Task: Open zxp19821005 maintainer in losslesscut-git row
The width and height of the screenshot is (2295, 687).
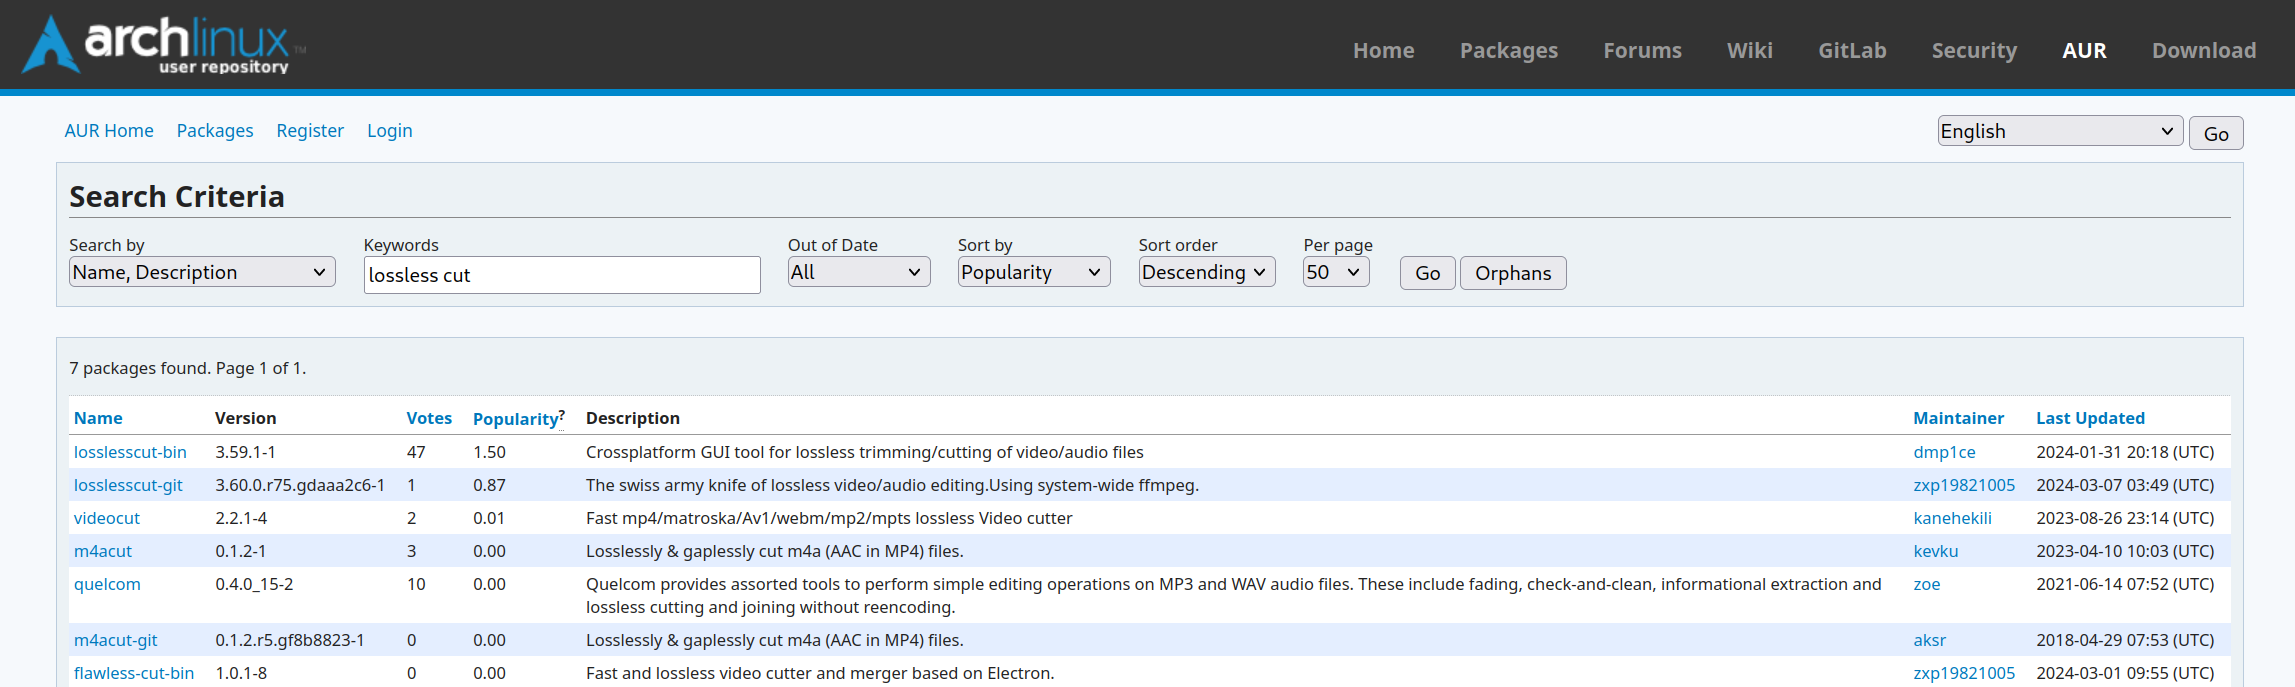Action: point(1964,485)
